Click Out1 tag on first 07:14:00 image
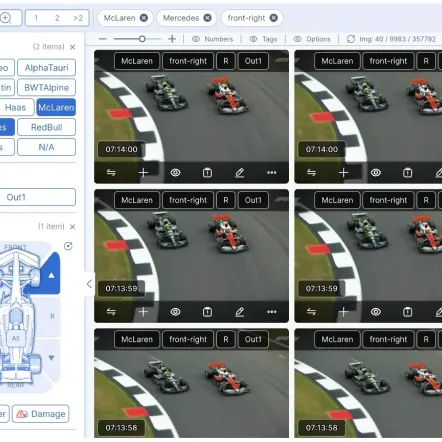Image resolution: width=442 pixels, height=442 pixels. (x=253, y=61)
